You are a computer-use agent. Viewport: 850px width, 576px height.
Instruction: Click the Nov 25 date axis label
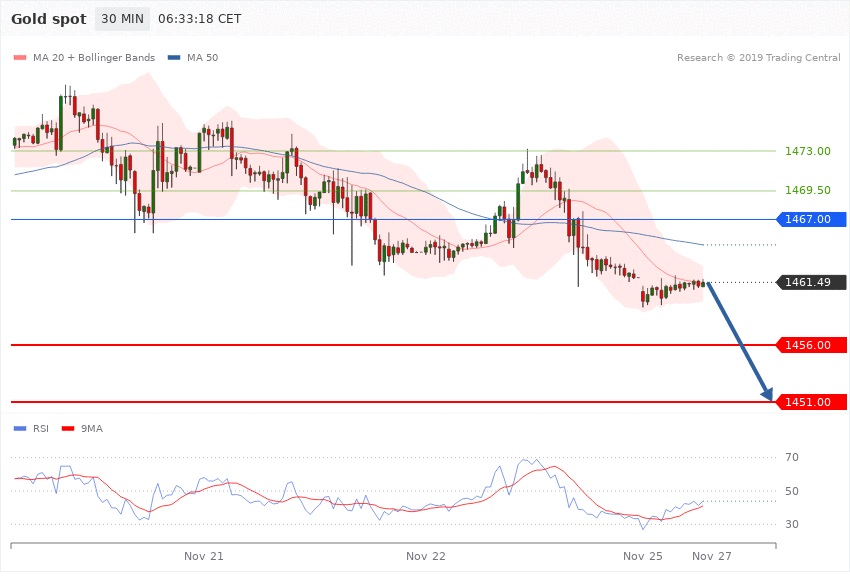[x=643, y=555]
